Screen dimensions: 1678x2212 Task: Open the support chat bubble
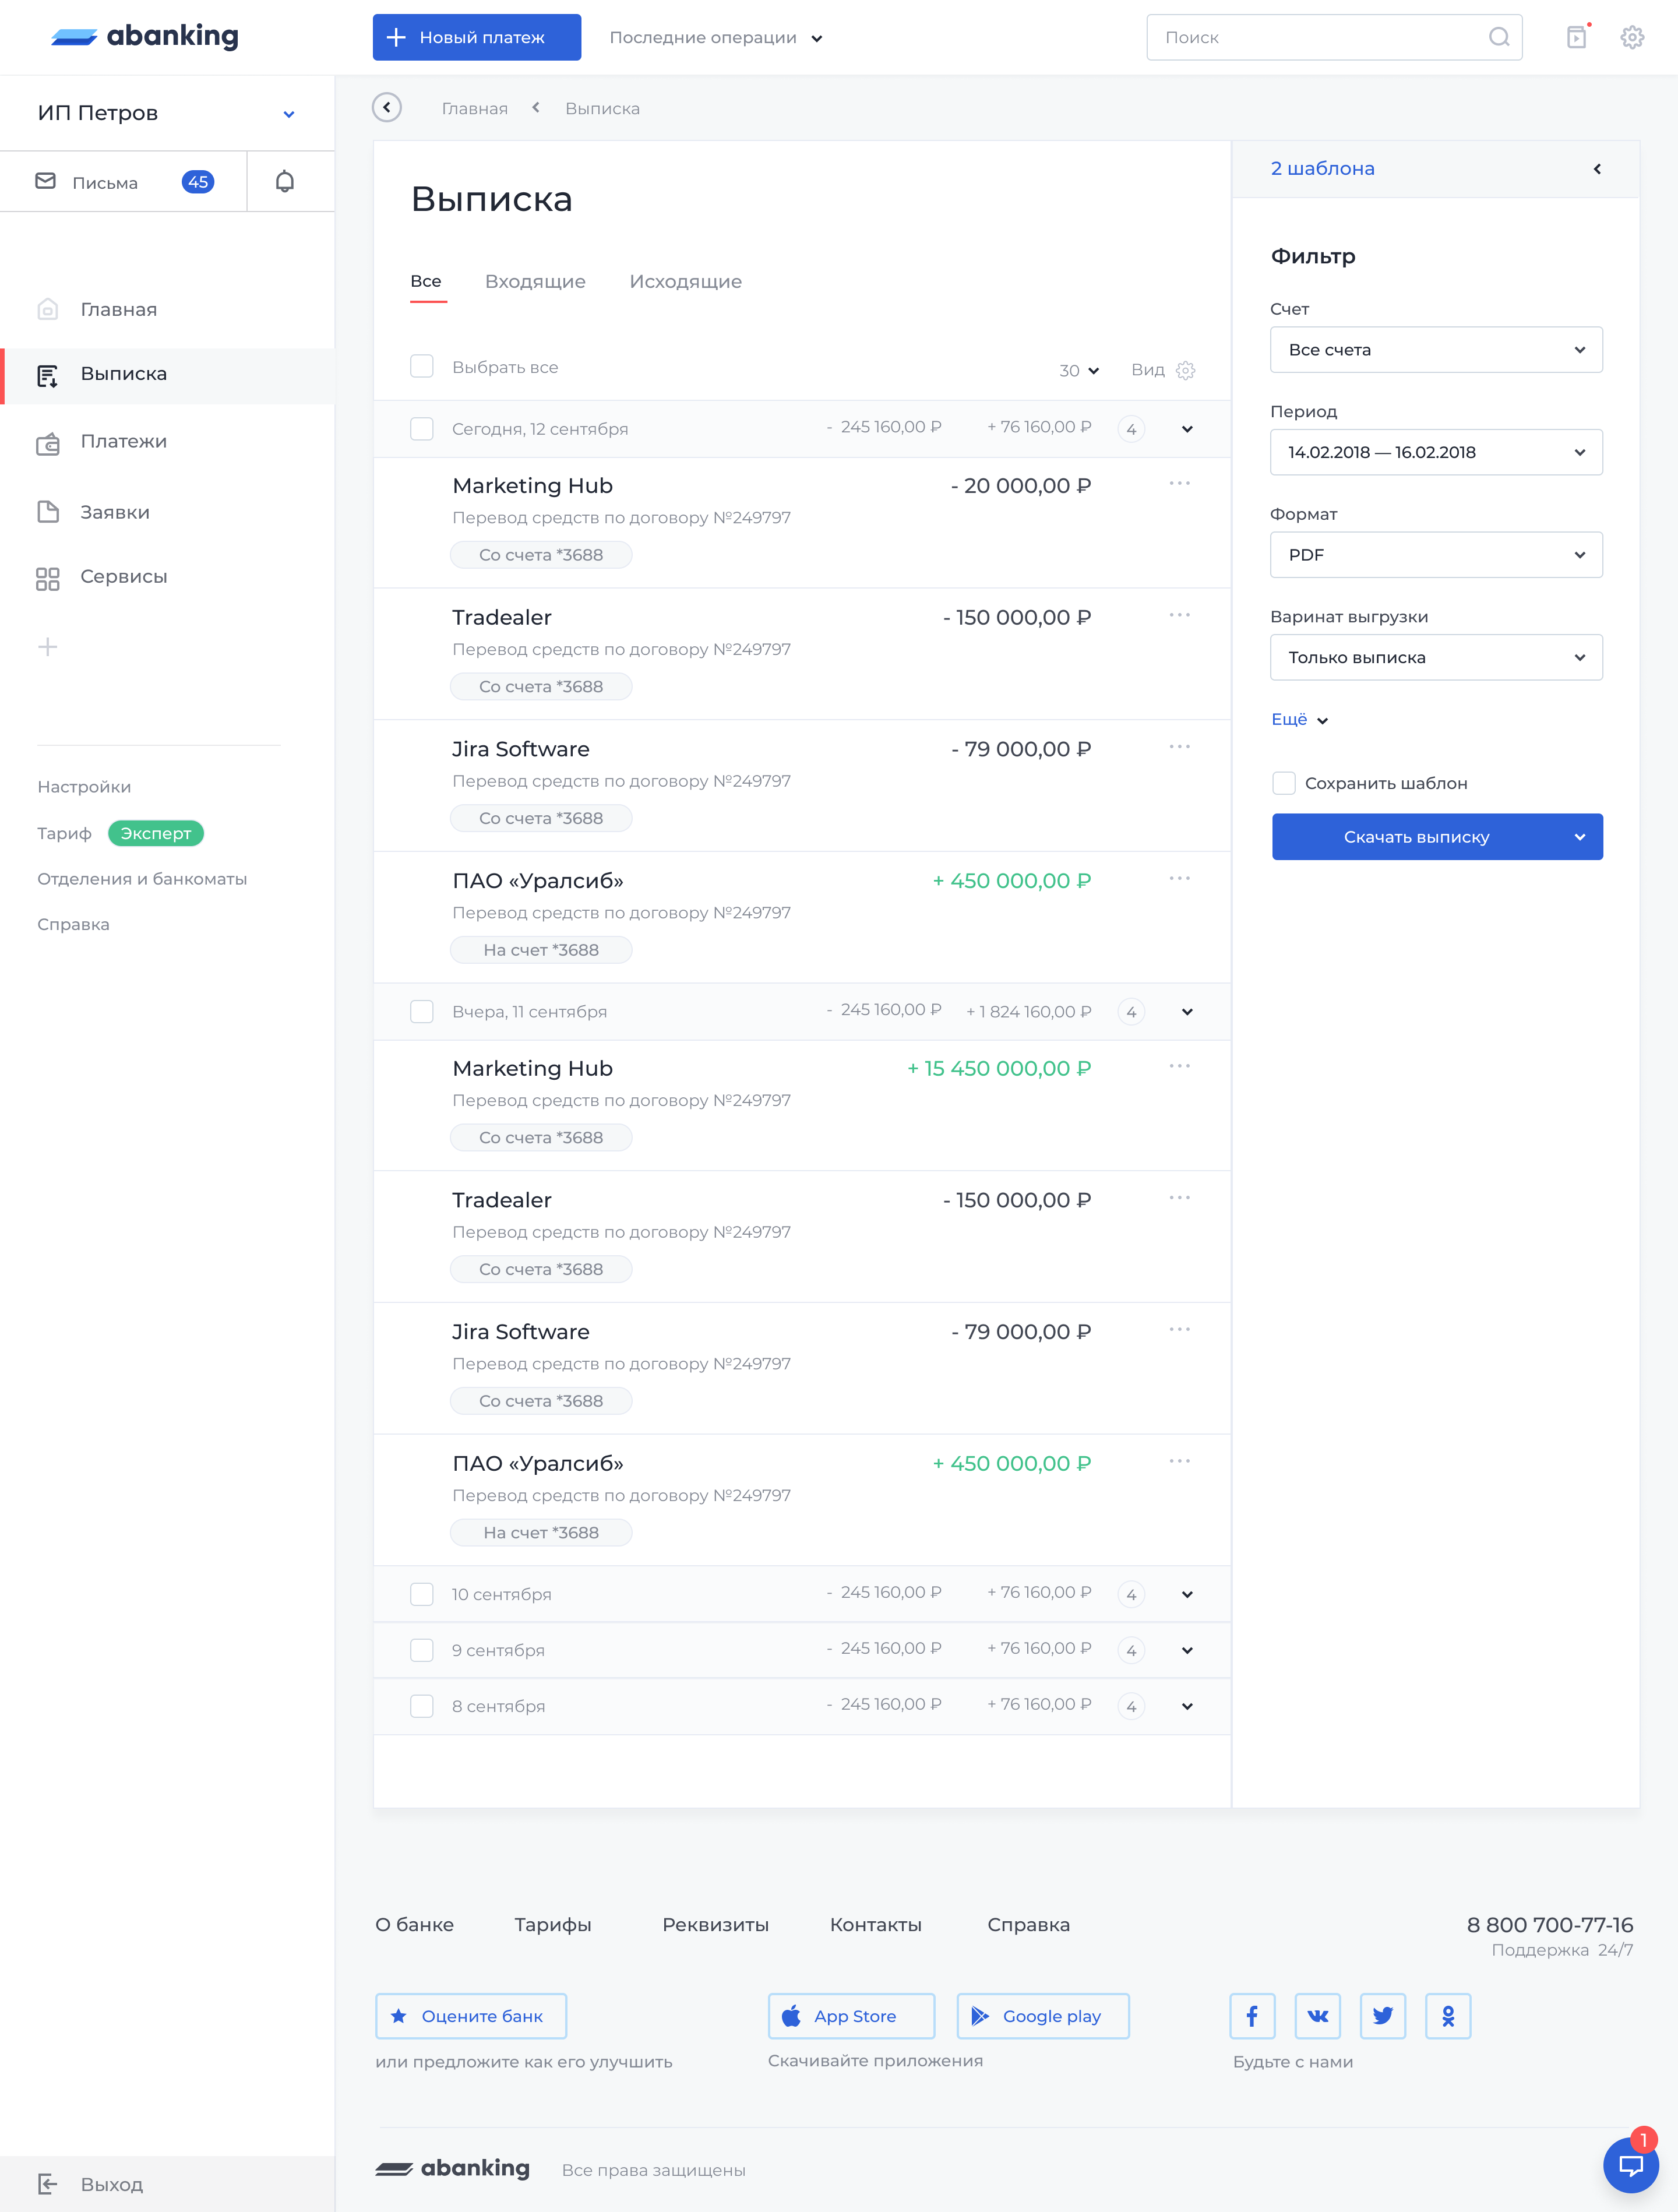1631,2165
